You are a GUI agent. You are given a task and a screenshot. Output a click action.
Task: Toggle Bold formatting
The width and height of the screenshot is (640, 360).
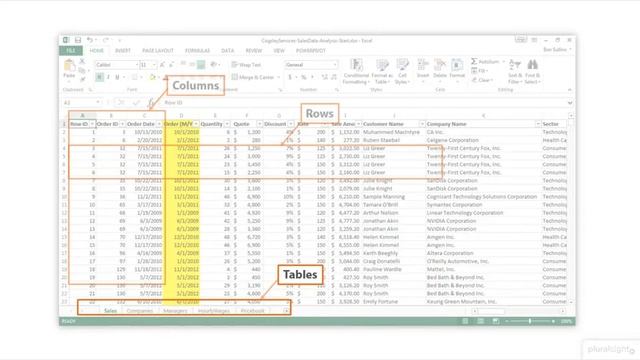click(x=99, y=77)
